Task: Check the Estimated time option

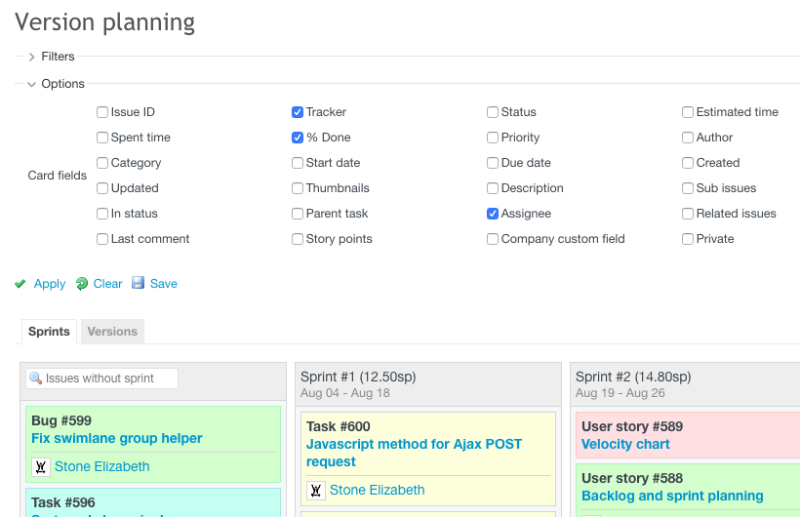Action: click(687, 113)
